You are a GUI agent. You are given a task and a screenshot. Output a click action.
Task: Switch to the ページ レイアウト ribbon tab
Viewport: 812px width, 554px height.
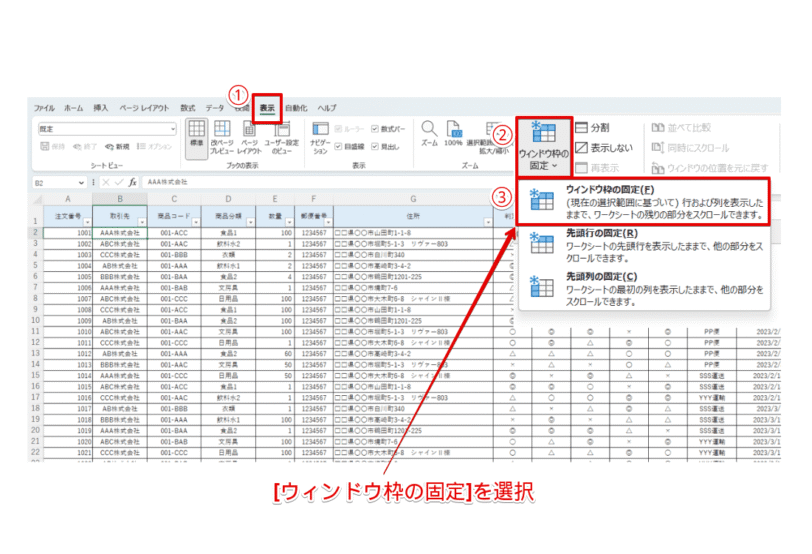click(144, 108)
